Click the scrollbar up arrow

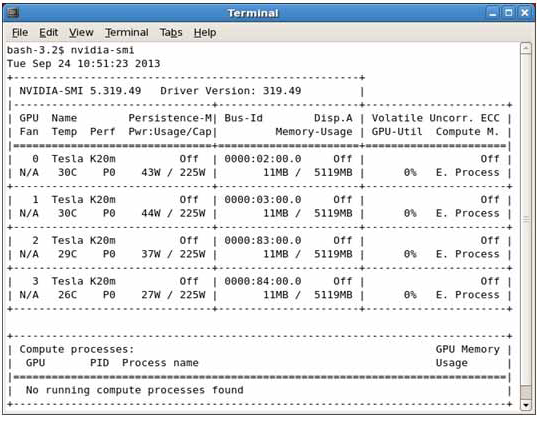tap(526, 48)
